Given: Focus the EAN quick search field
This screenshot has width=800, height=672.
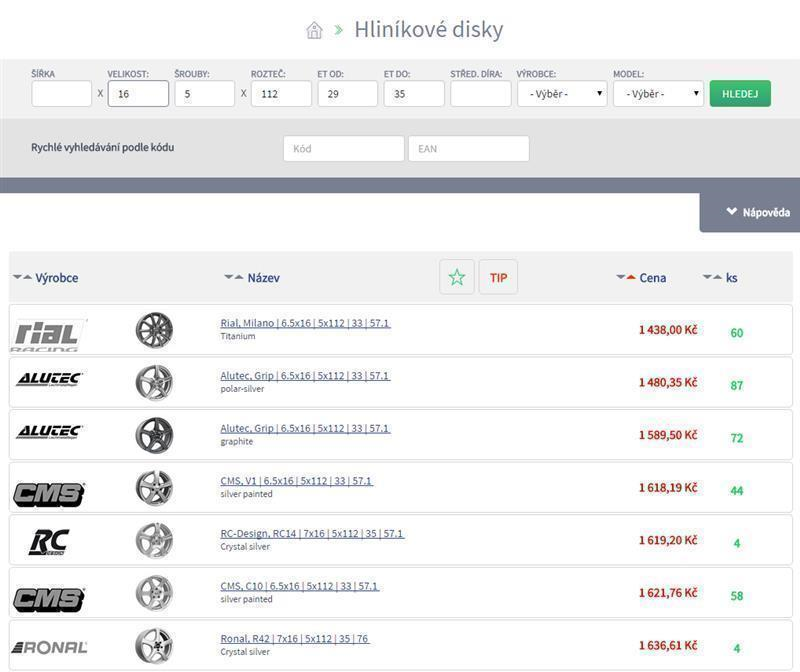Looking at the screenshot, I should click(x=468, y=148).
